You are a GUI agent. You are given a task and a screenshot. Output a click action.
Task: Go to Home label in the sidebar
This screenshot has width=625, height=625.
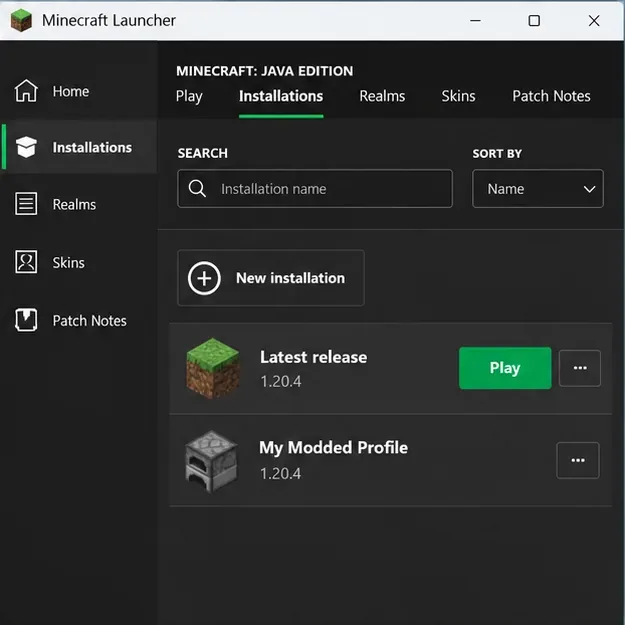[x=71, y=91]
